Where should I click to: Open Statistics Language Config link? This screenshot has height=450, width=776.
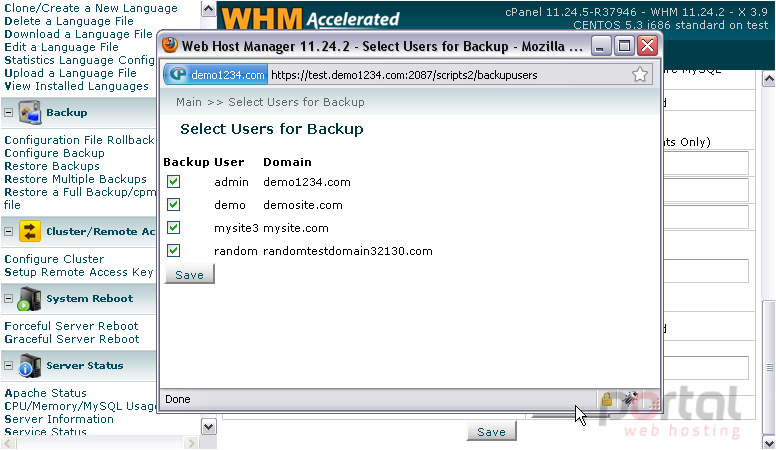pyautogui.click(x=80, y=60)
